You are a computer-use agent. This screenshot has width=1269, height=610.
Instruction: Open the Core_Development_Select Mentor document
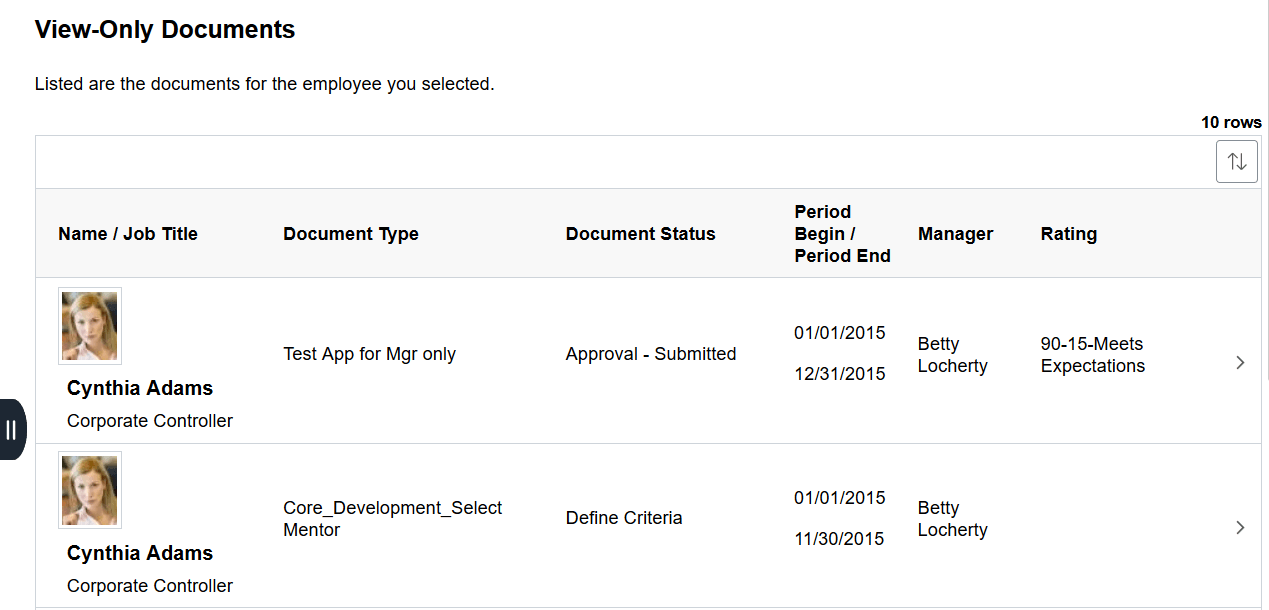[392, 518]
